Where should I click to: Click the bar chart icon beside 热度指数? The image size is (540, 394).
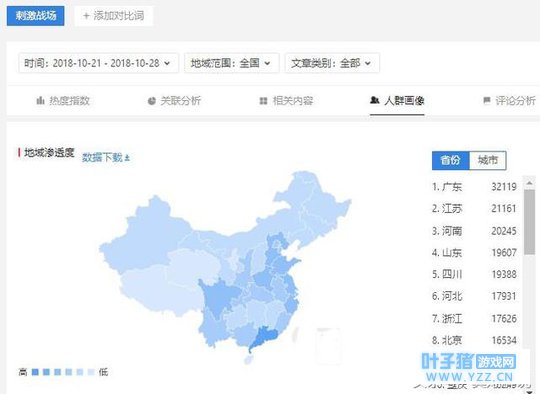coord(40,101)
